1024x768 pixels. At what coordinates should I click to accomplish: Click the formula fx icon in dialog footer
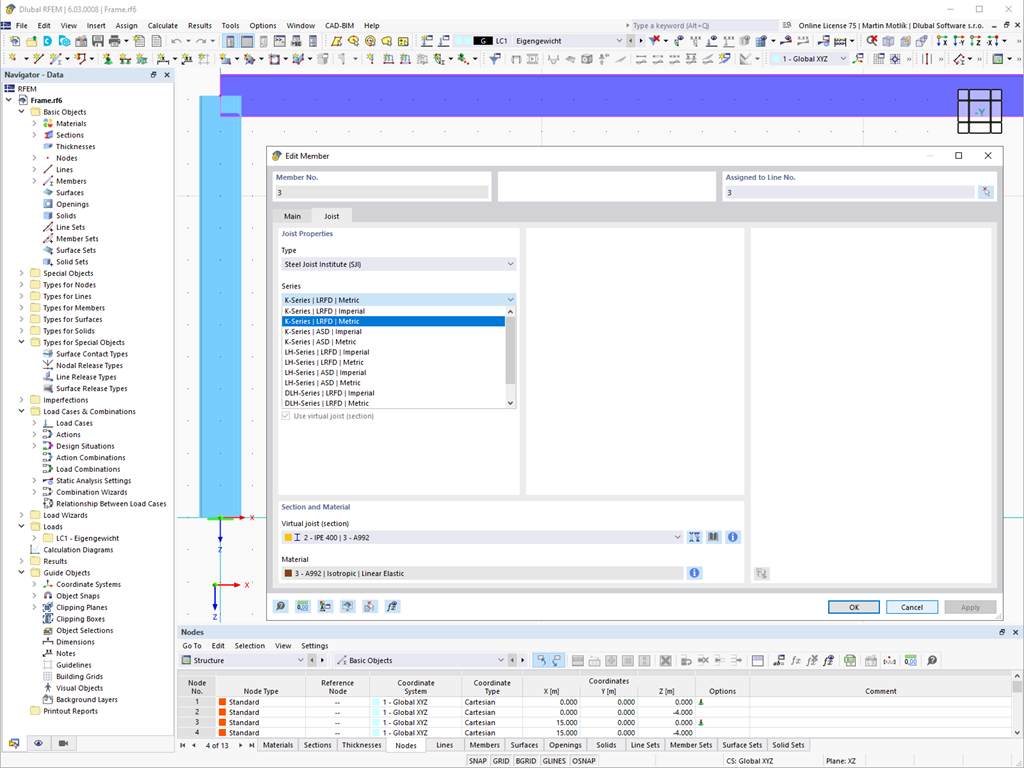tap(392, 606)
